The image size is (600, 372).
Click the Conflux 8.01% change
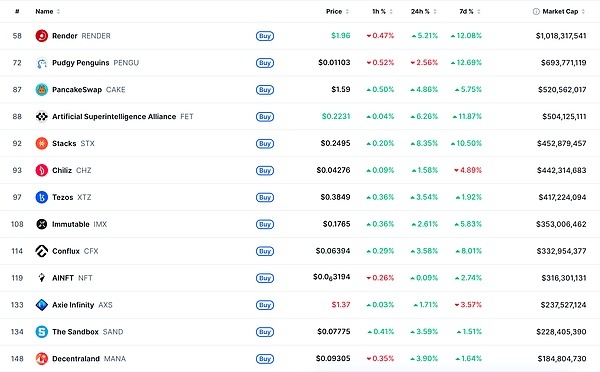point(469,251)
